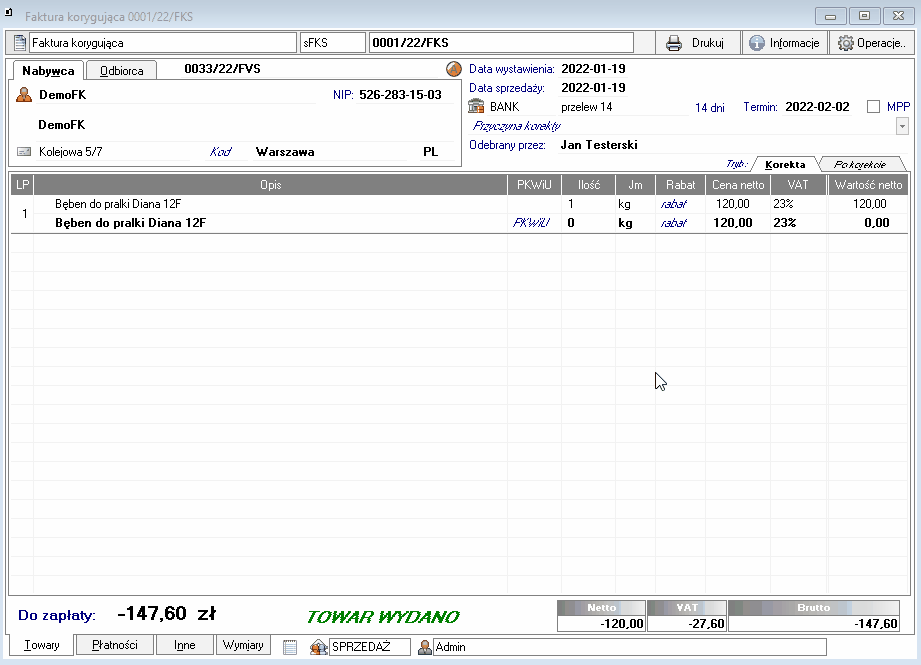Click the Kod postal code link
This screenshot has width=921, height=665.
point(220,152)
